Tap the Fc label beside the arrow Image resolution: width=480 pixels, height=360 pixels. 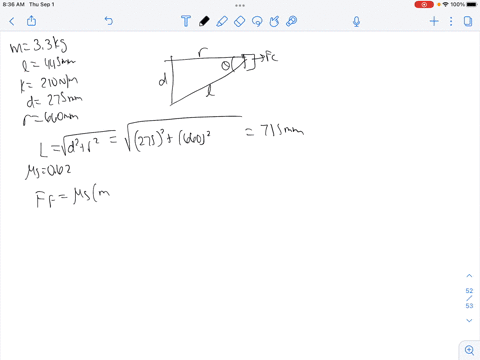point(271,57)
